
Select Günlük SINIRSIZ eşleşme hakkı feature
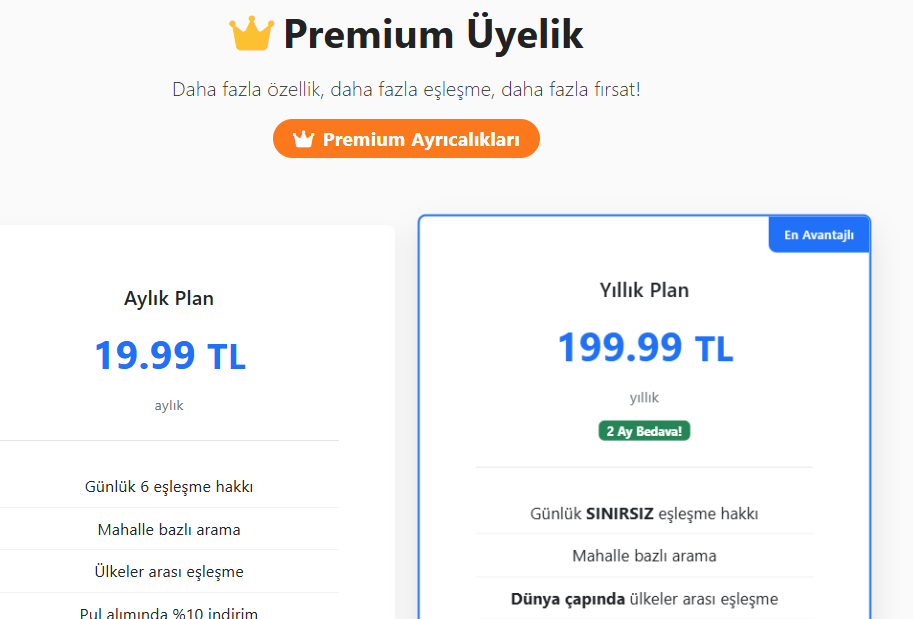[x=644, y=513]
